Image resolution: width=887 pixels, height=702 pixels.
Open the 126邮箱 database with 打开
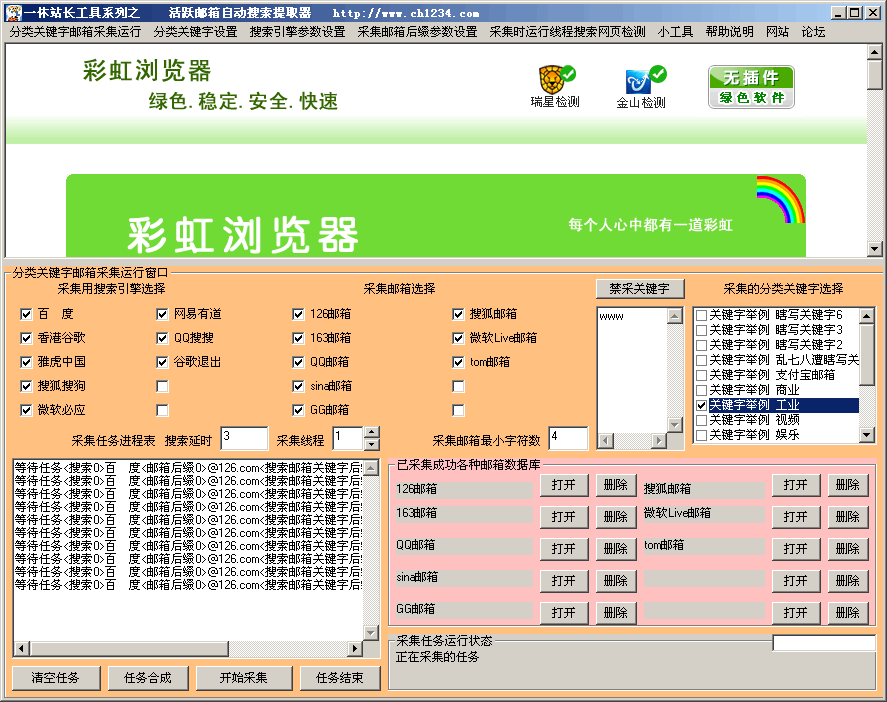(x=564, y=485)
